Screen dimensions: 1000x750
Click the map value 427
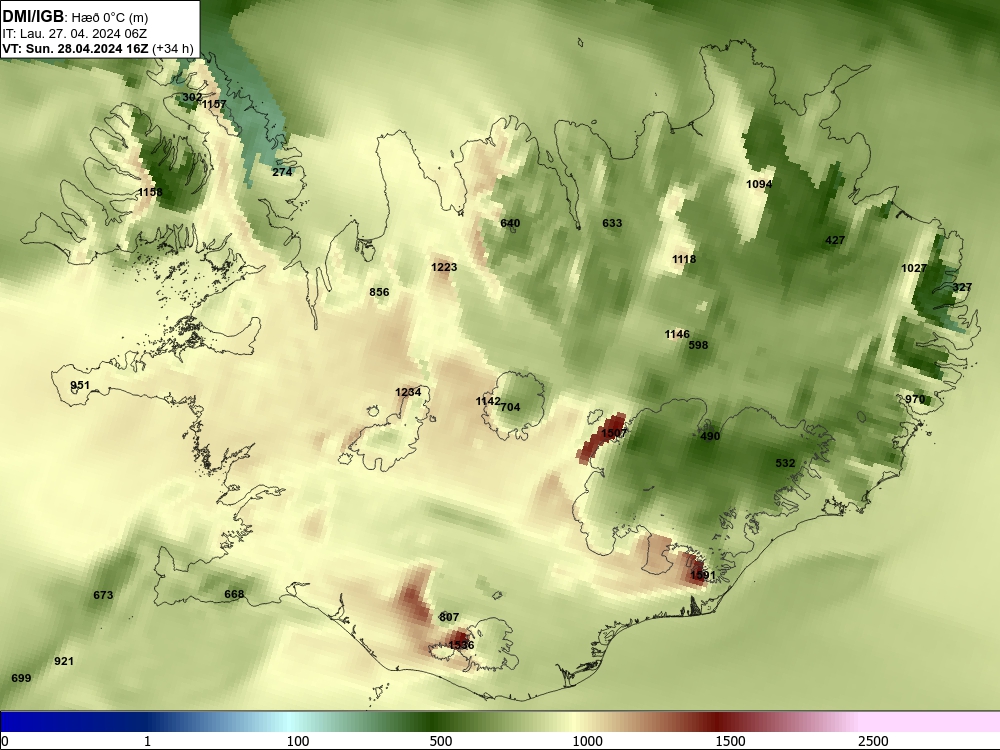pos(835,240)
